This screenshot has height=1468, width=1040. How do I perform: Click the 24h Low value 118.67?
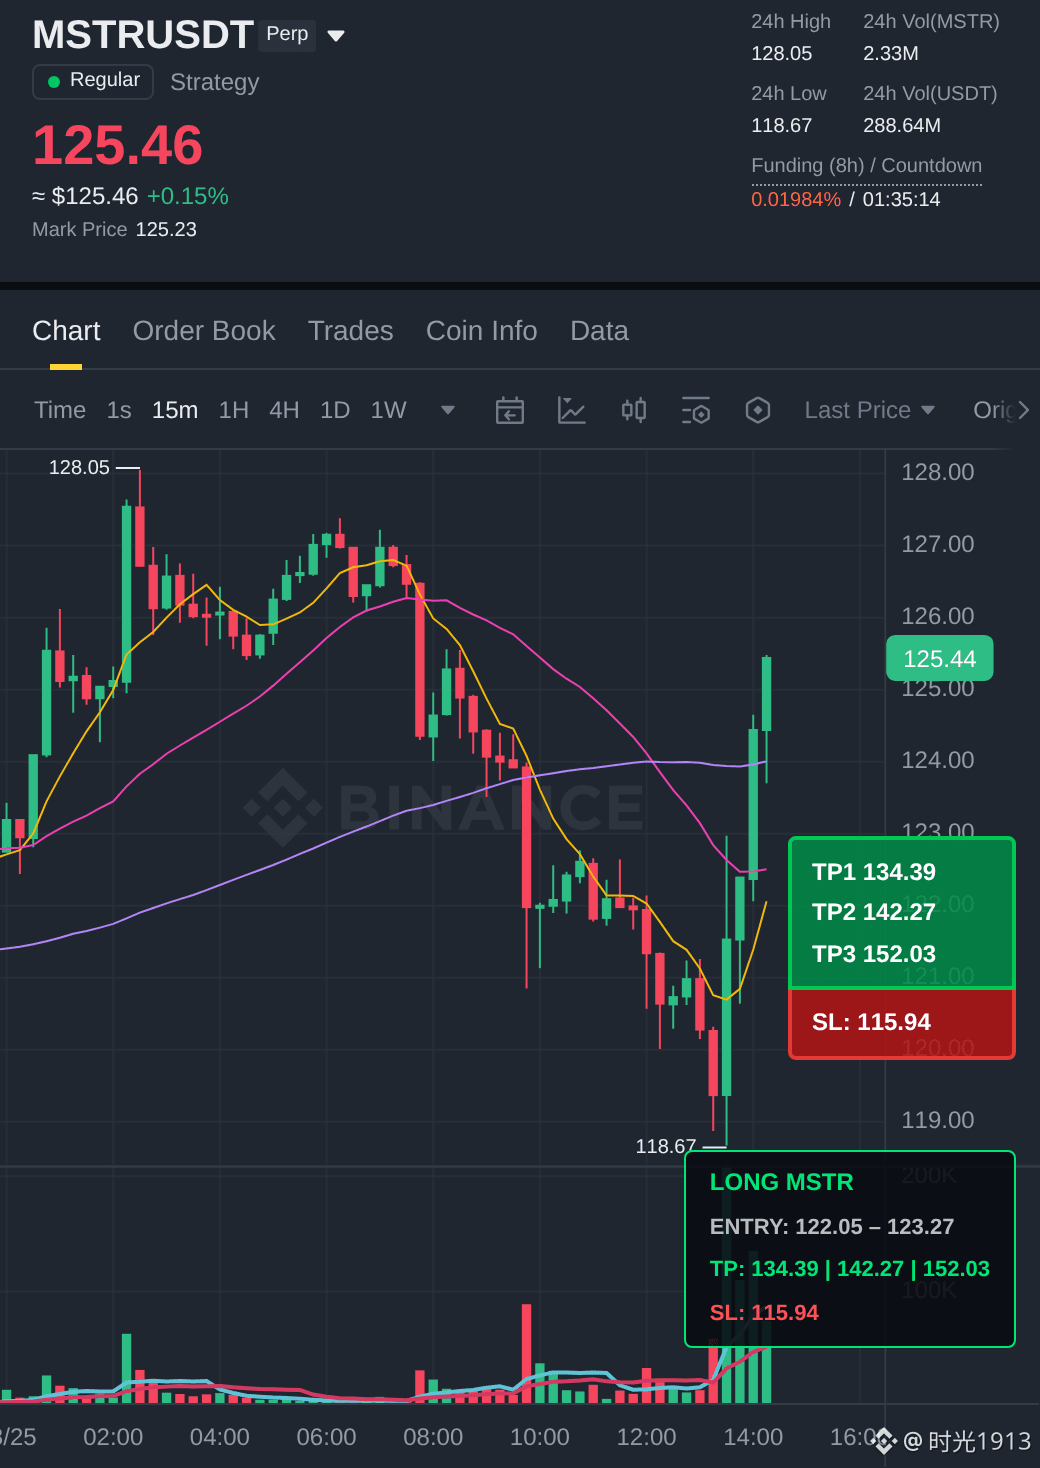click(782, 126)
